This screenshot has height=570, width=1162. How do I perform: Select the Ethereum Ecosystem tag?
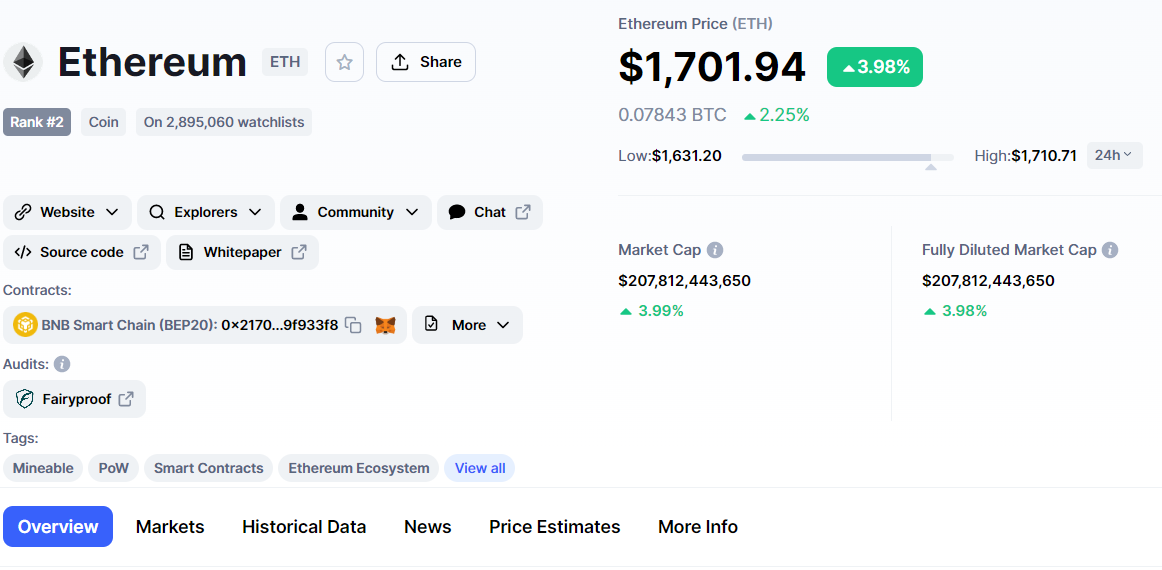[359, 468]
